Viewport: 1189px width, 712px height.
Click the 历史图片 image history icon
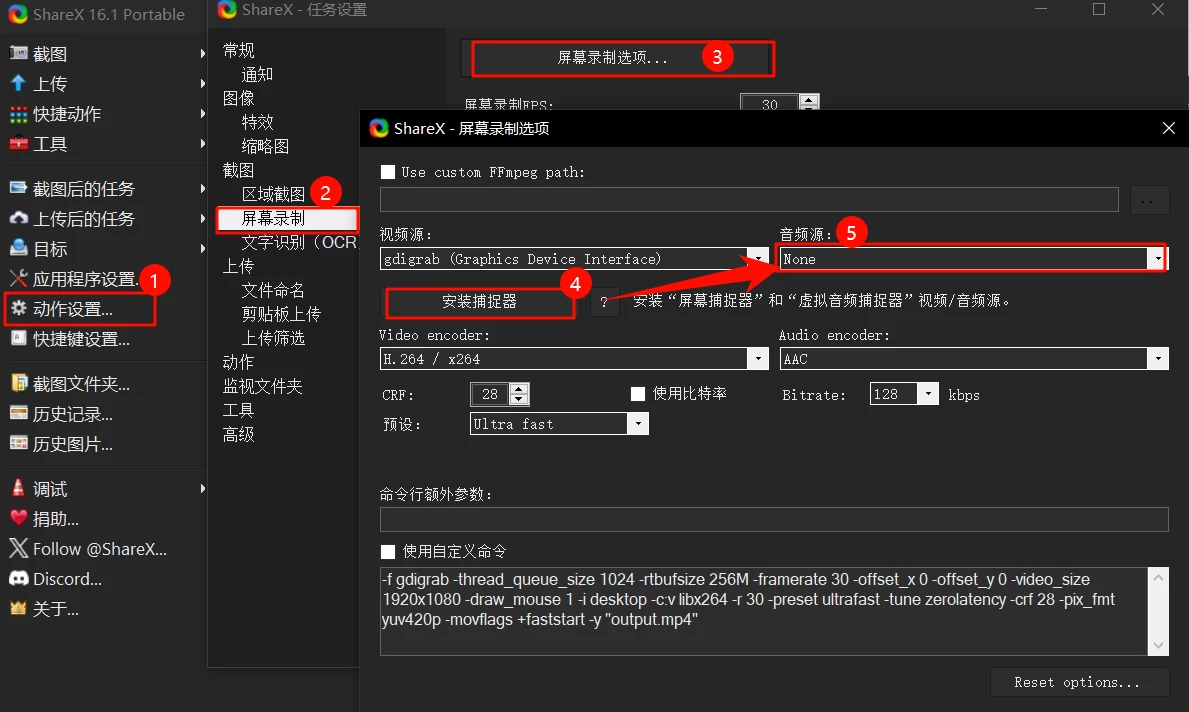pyautogui.click(x=18, y=443)
